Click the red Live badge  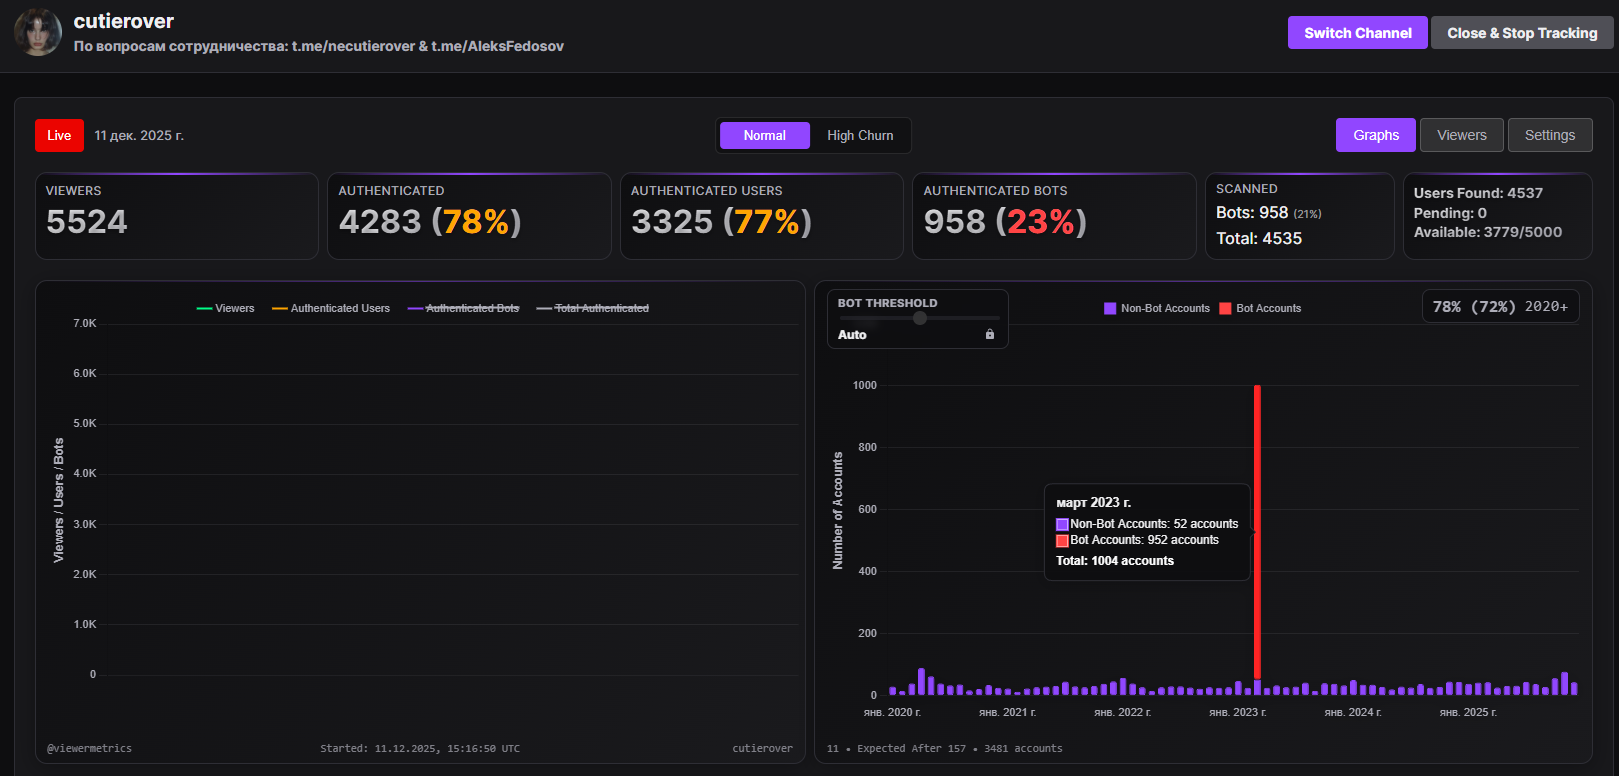click(59, 135)
